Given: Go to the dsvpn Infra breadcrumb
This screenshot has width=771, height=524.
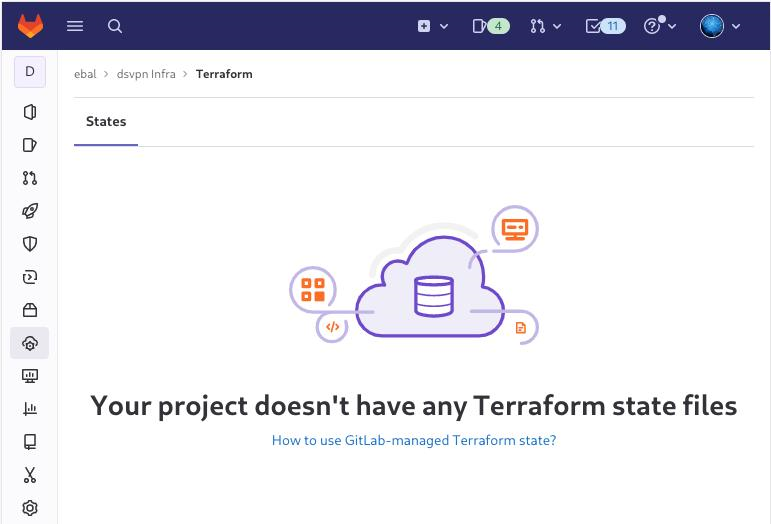Looking at the screenshot, I should 146,74.
